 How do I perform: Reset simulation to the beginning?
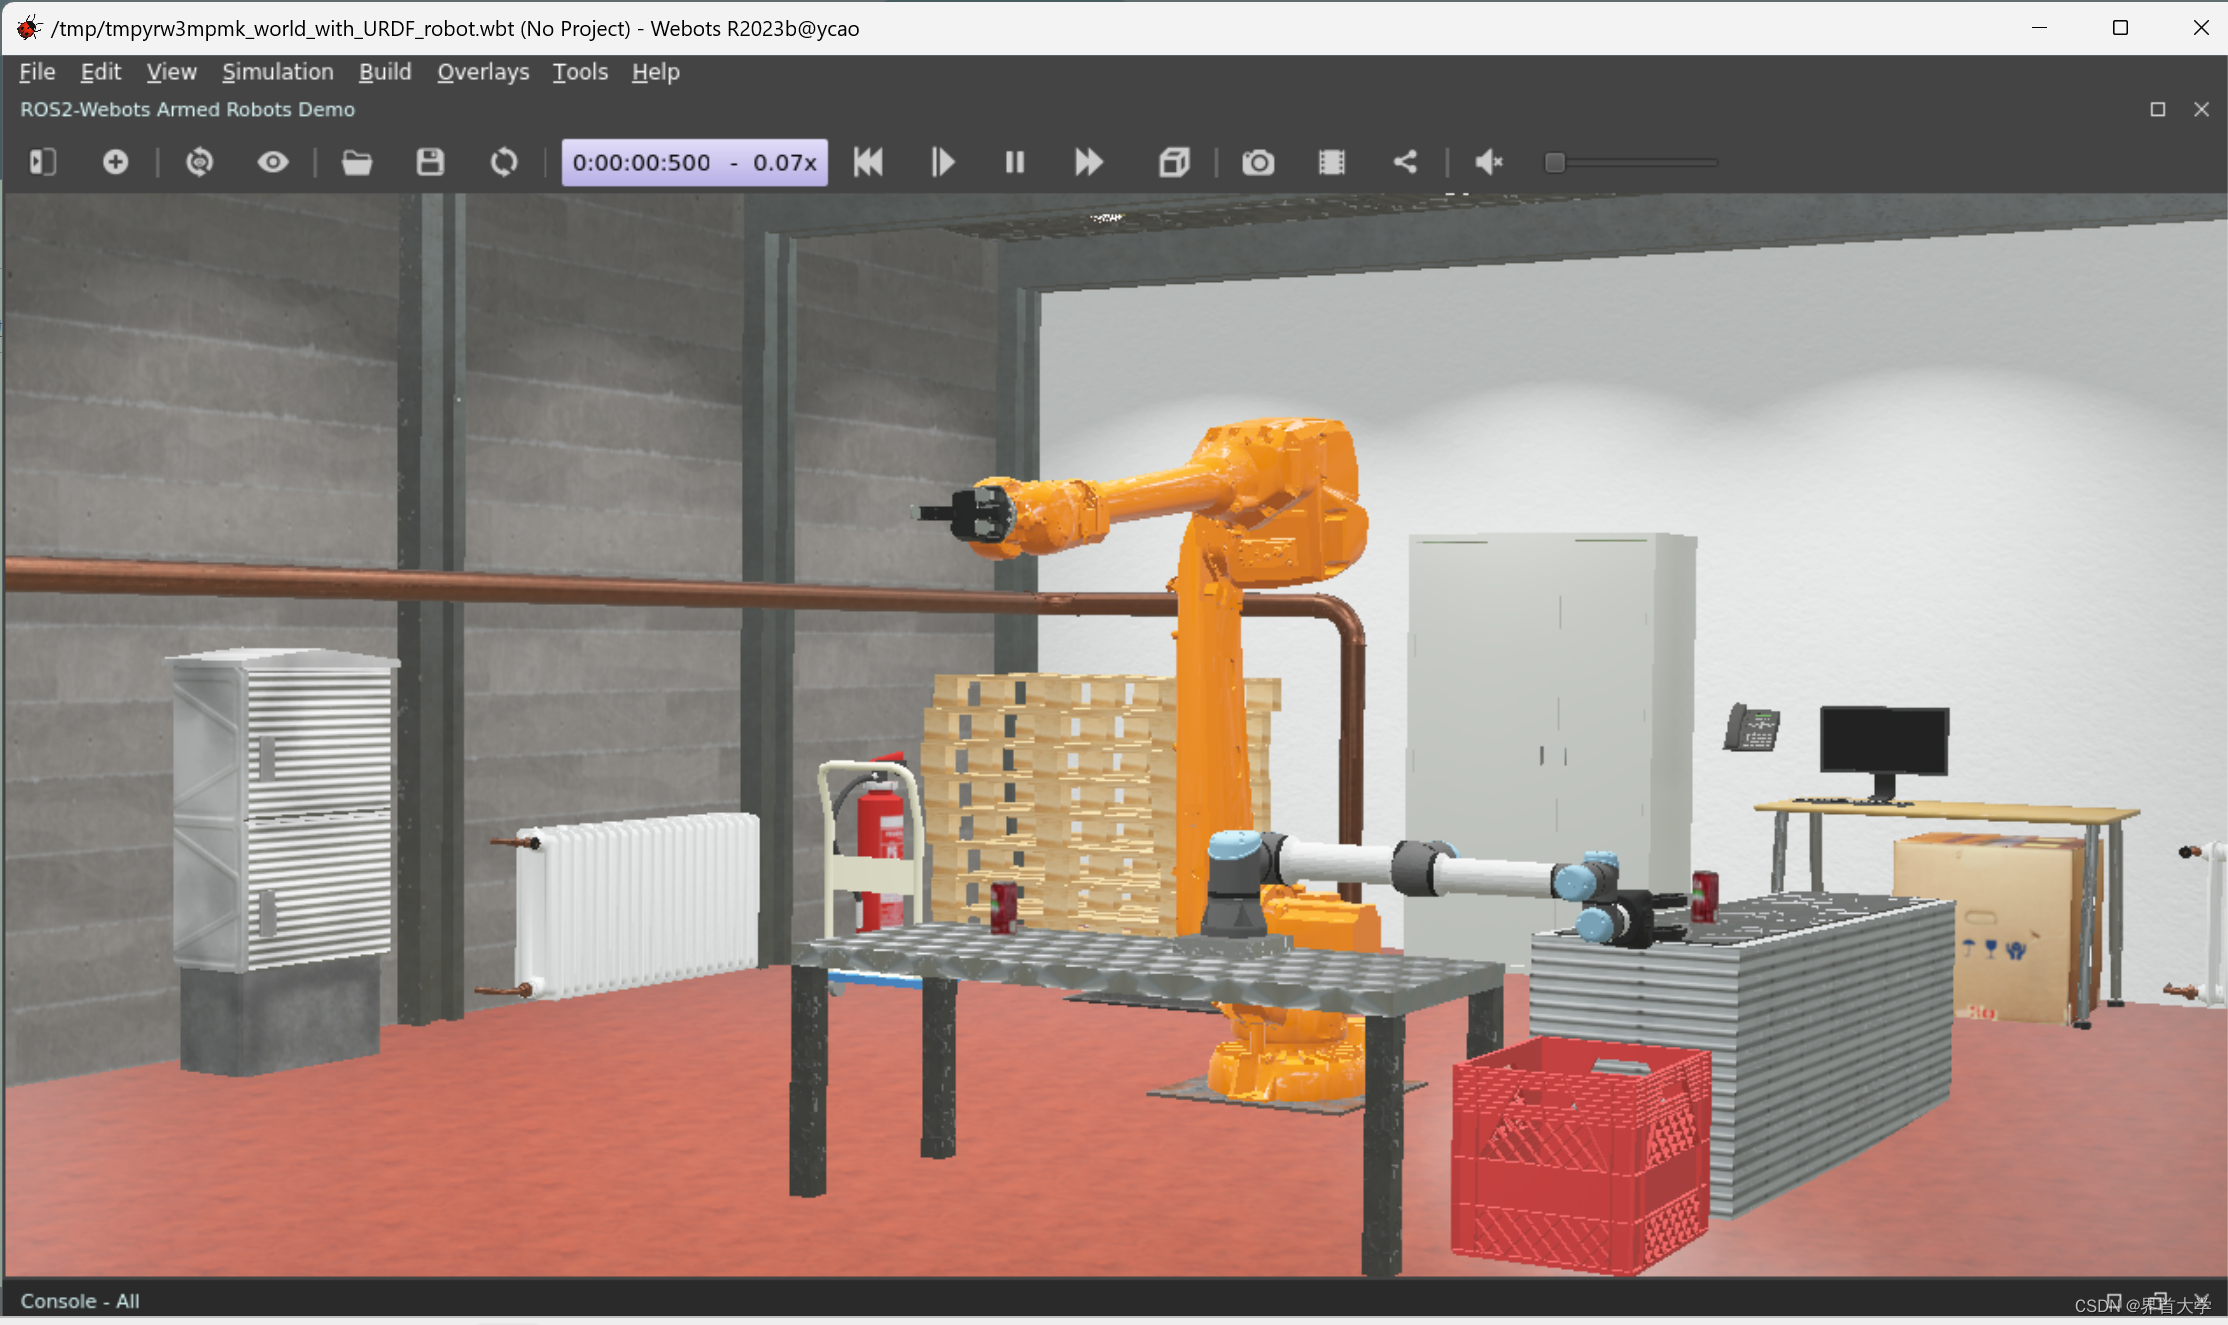868,162
